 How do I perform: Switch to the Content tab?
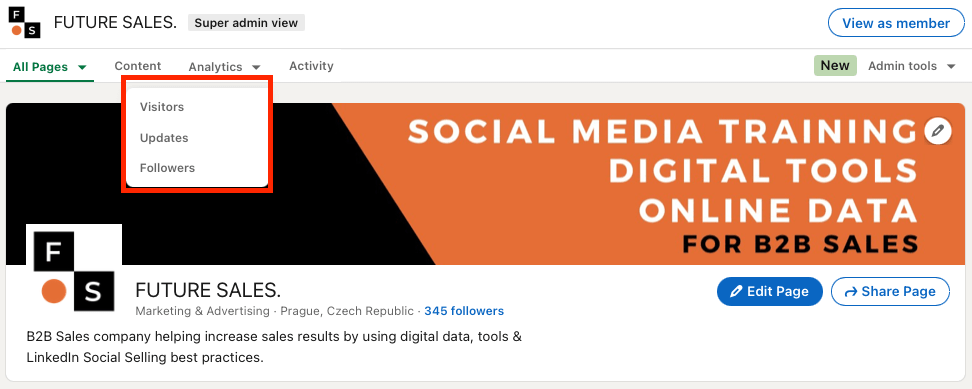pos(138,66)
